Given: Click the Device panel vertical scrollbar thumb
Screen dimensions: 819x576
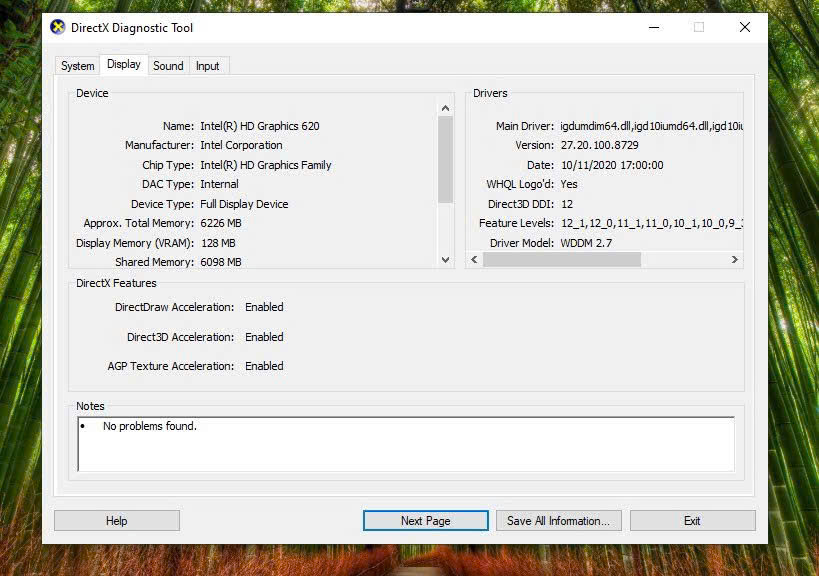Looking at the screenshot, I should coord(446,158).
